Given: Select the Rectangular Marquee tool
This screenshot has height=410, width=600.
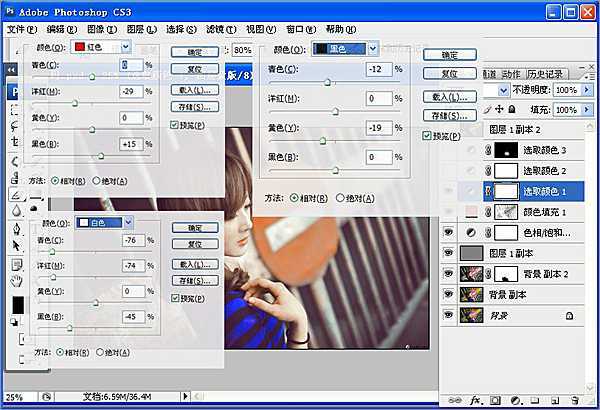Looking at the screenshot, I should (15, 110).
